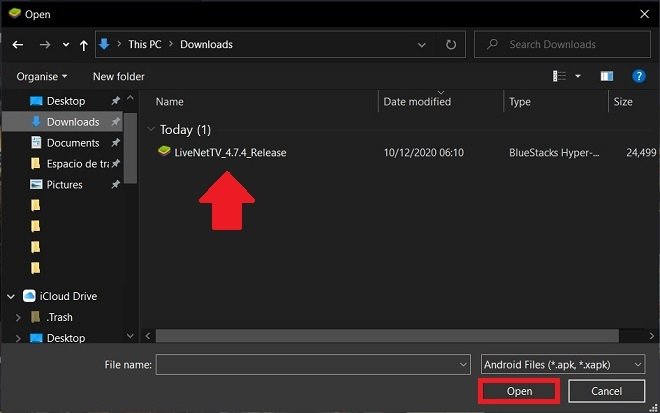Sort files by Type column
Viewport: 660px width, 413px height.
[x=520, y=102]
